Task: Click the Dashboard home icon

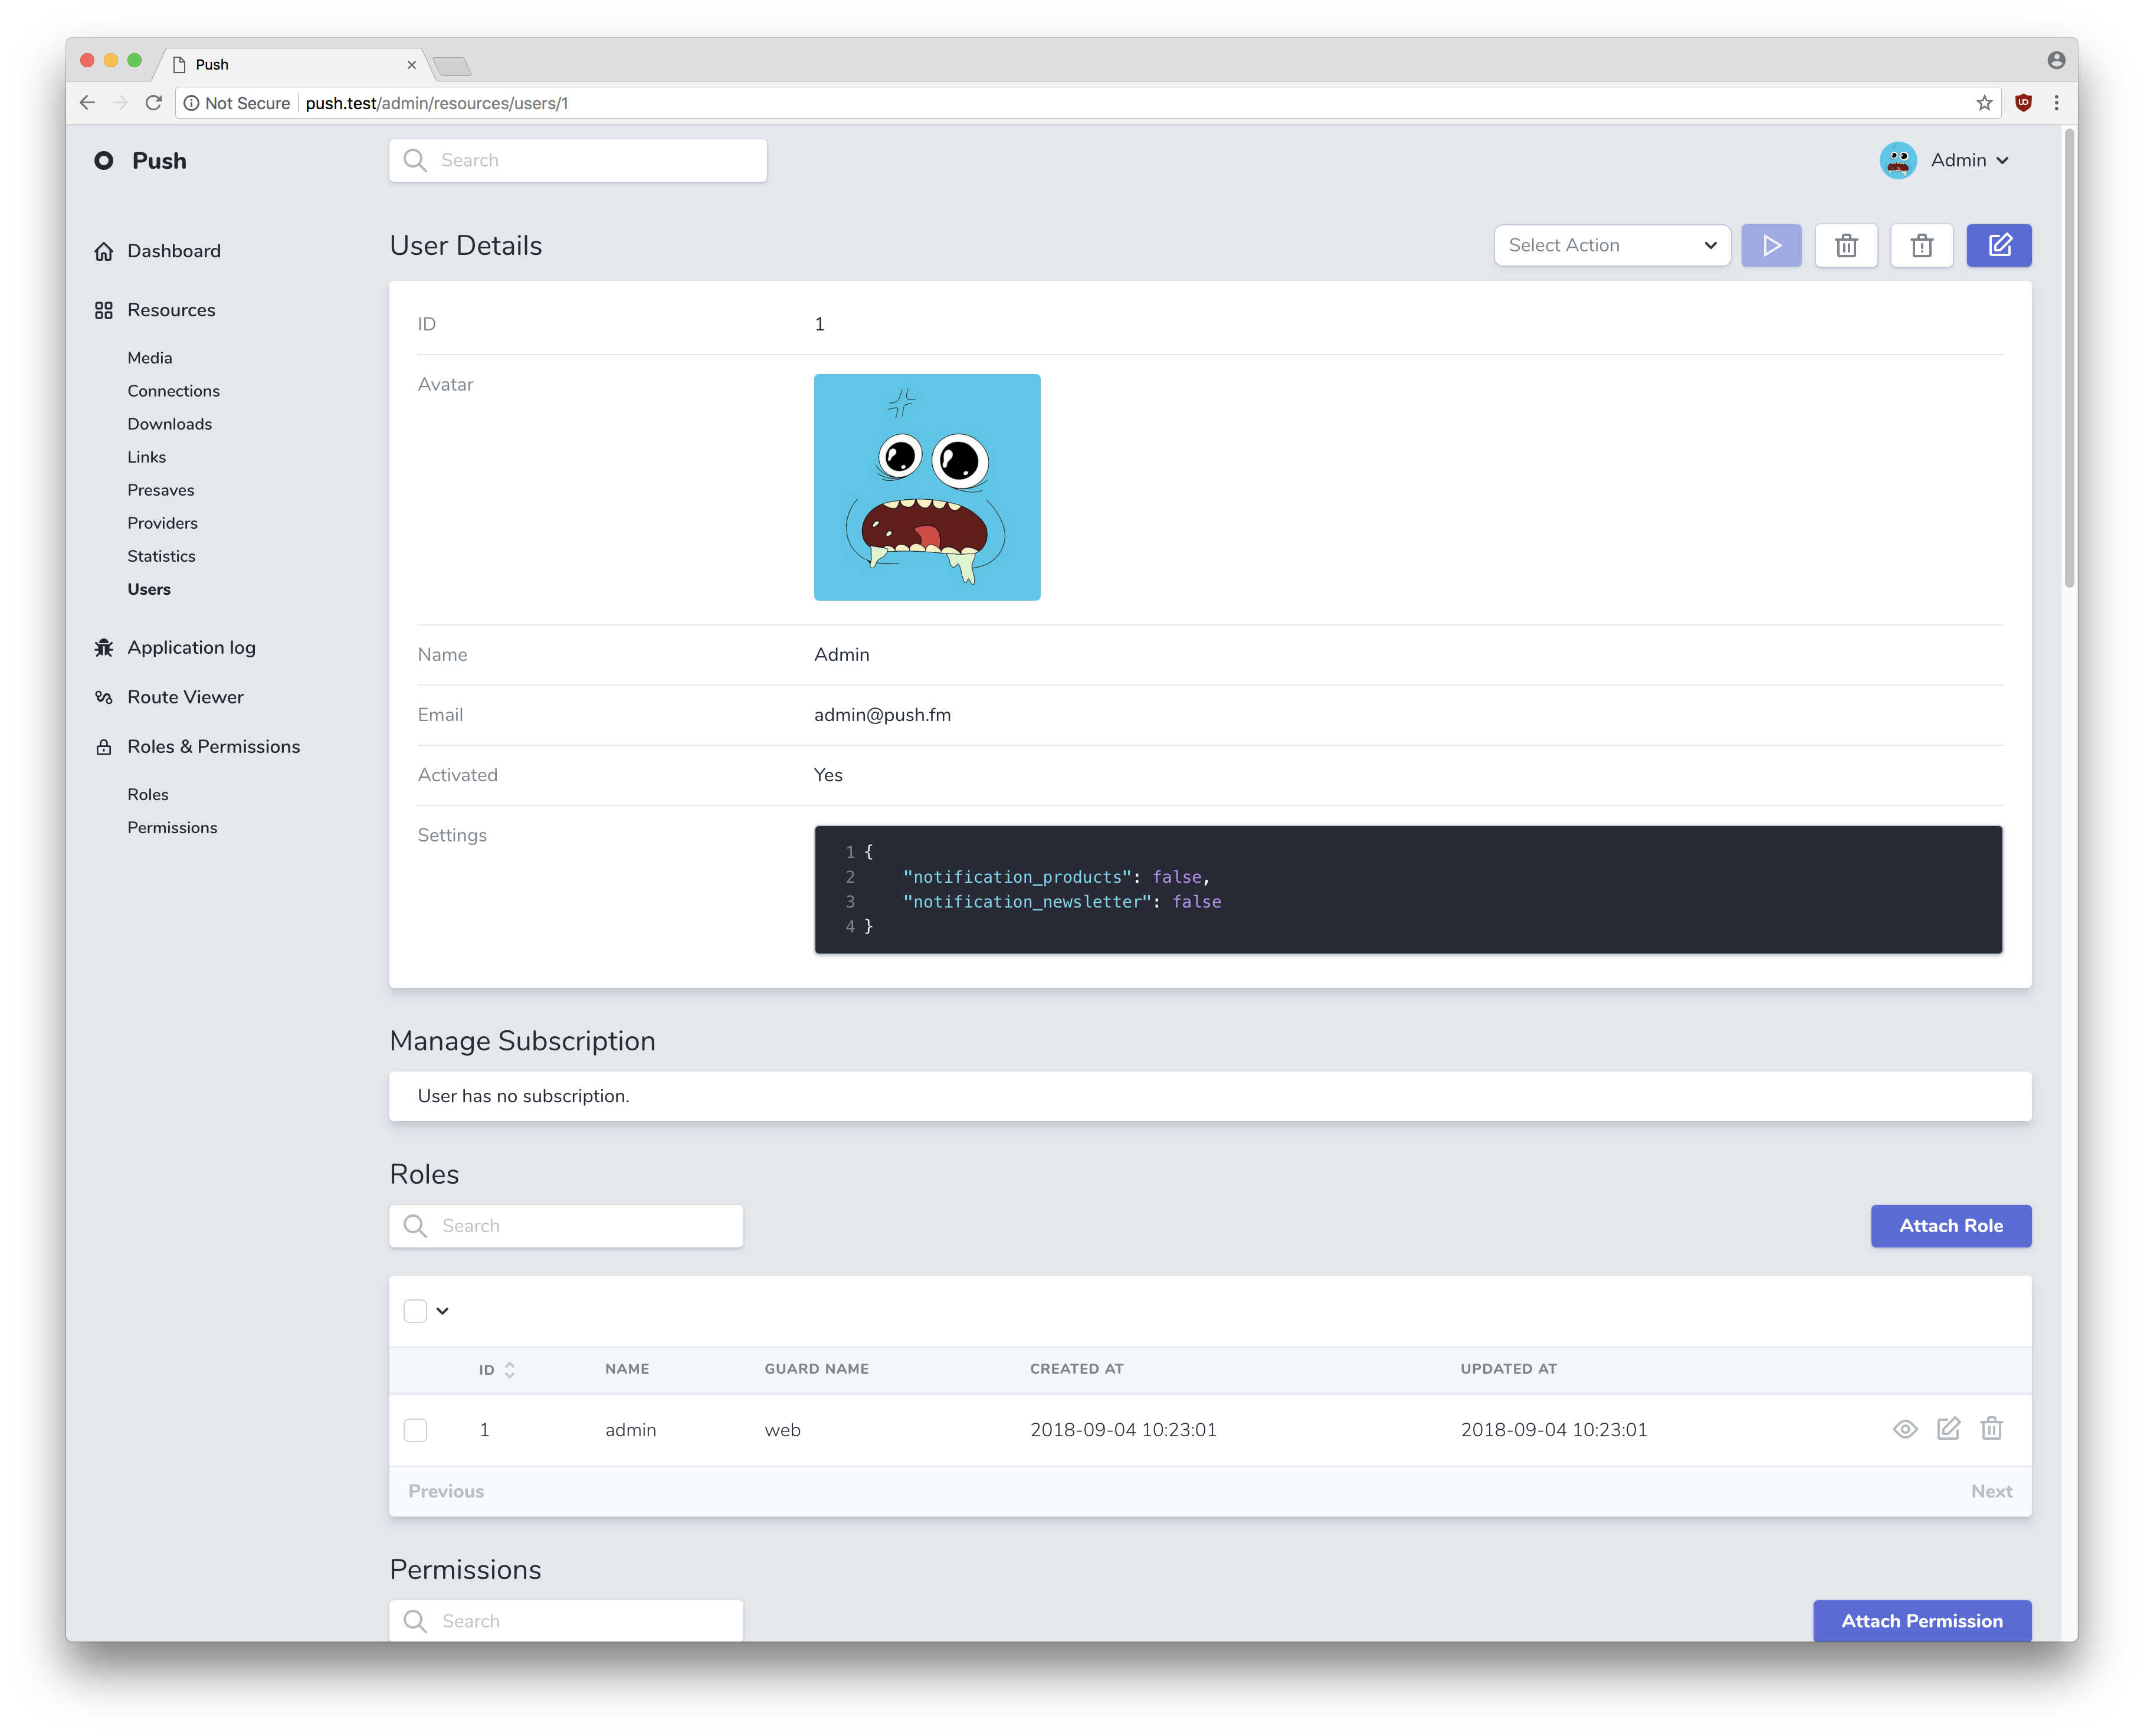Action: click(x=104, y=251)
